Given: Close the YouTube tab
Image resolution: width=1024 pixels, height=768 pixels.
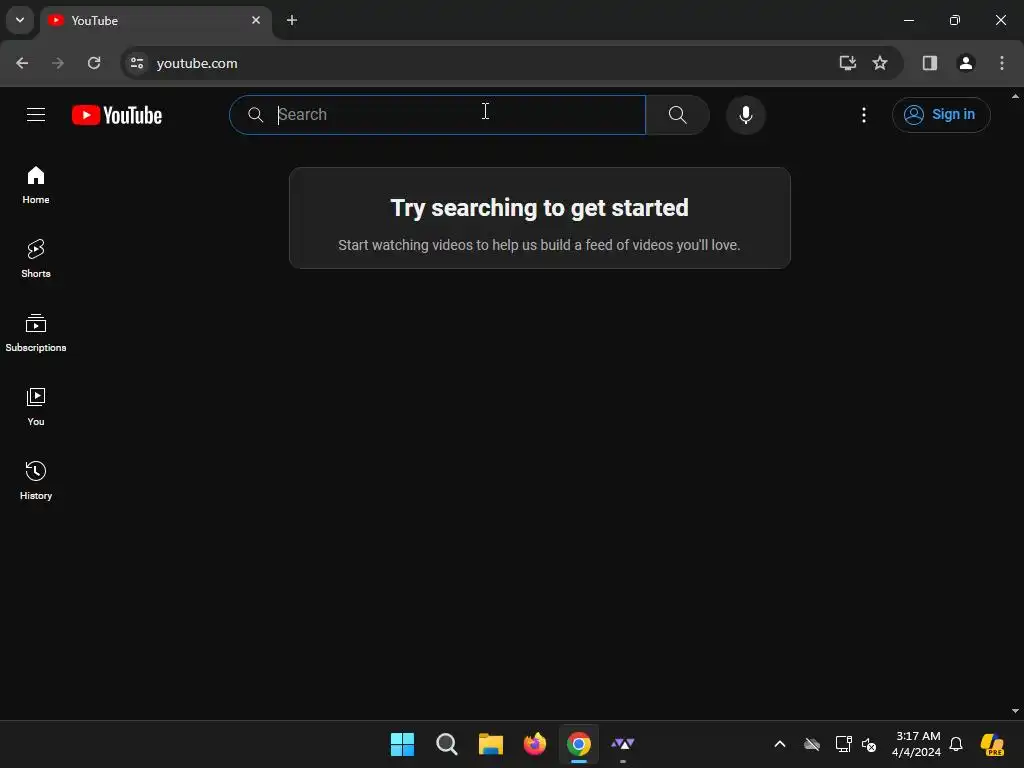Looking at the screenshot, I should coord(256,20).
